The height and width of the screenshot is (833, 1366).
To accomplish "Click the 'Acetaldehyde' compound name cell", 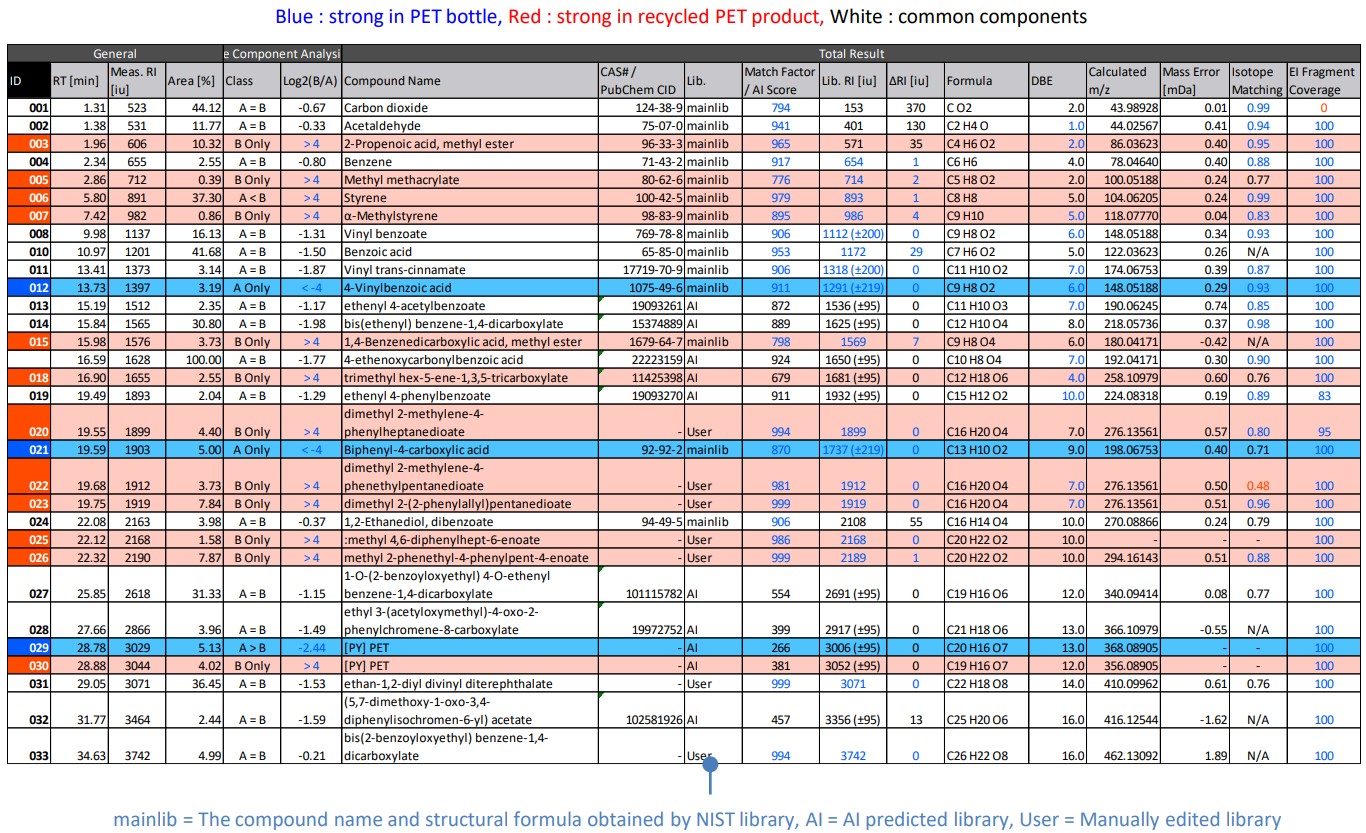I will pyautogui.click(x=469, y=126).
